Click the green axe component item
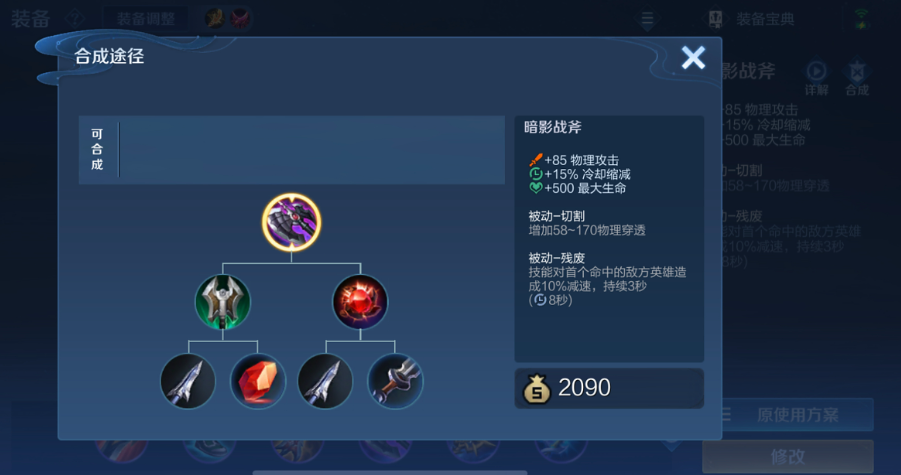This screenshot has width=901, height=475. point(222,302)
